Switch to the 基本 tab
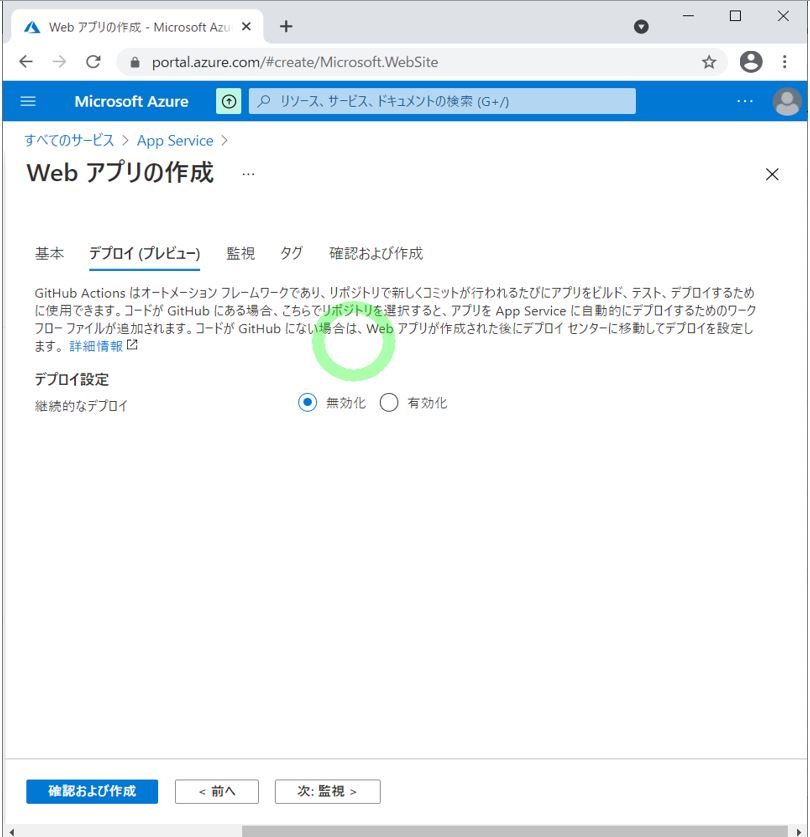Image resolution: width=810 pixels, height=837 pixels. (x=49, y=253)
